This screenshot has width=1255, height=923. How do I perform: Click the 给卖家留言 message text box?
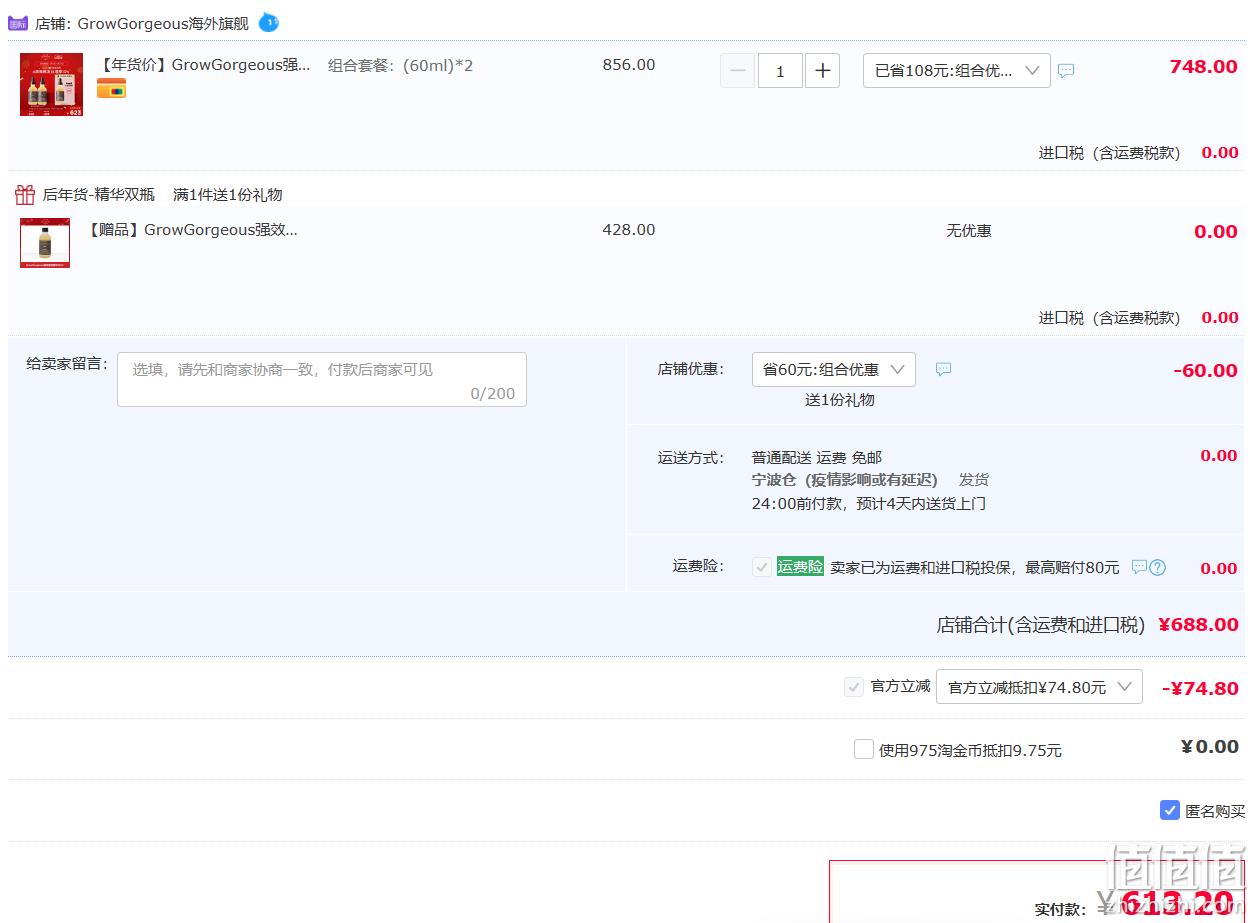[322, 379]
